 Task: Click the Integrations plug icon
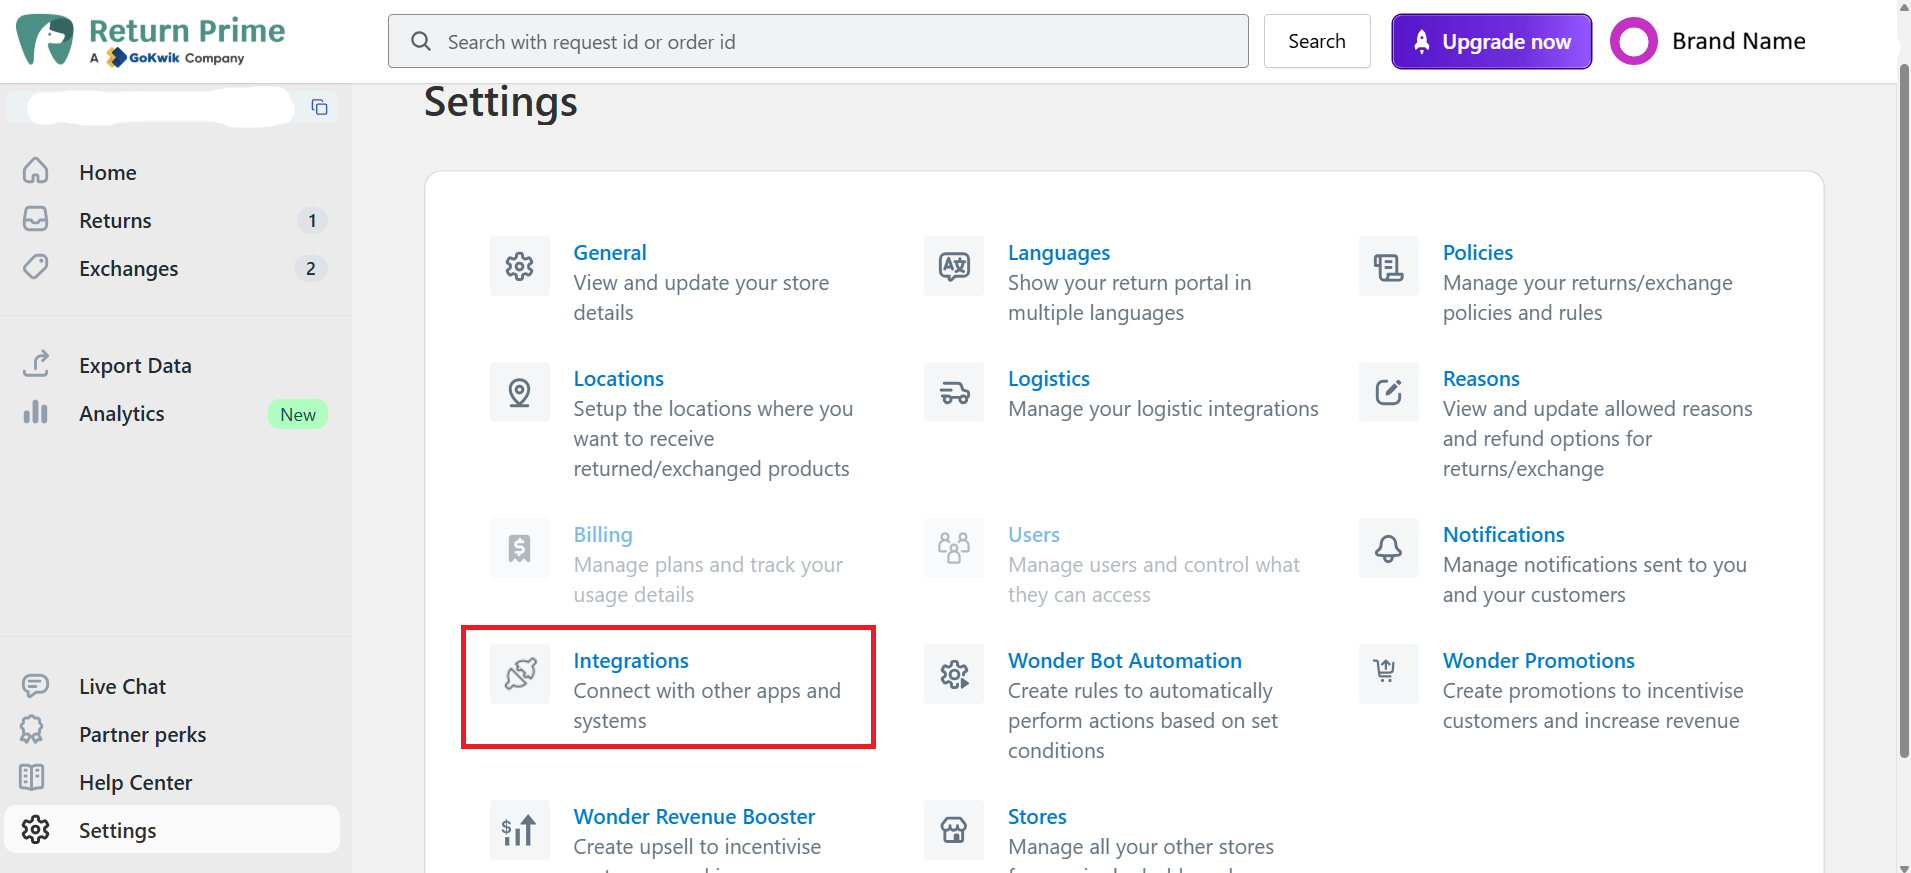[520, 674]
